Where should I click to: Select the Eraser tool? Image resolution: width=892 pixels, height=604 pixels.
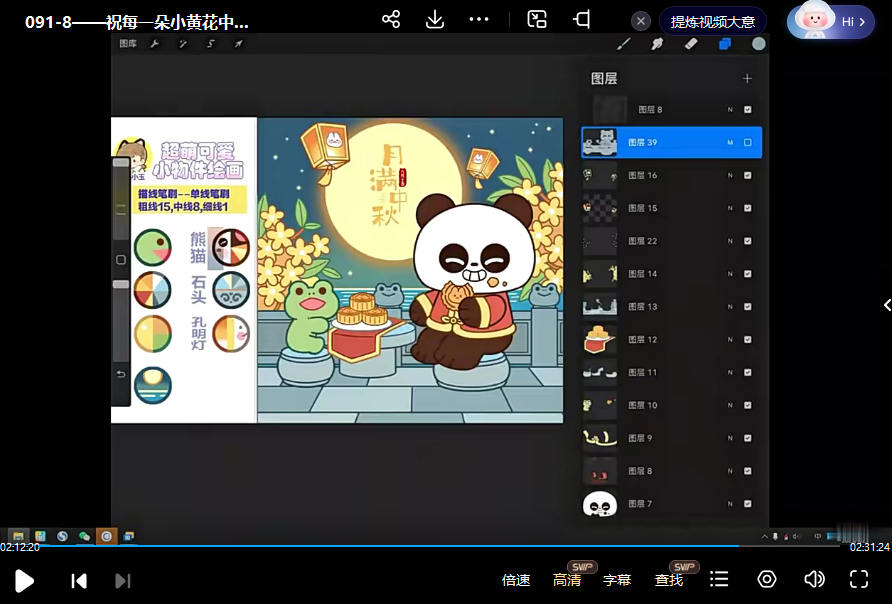690,45
